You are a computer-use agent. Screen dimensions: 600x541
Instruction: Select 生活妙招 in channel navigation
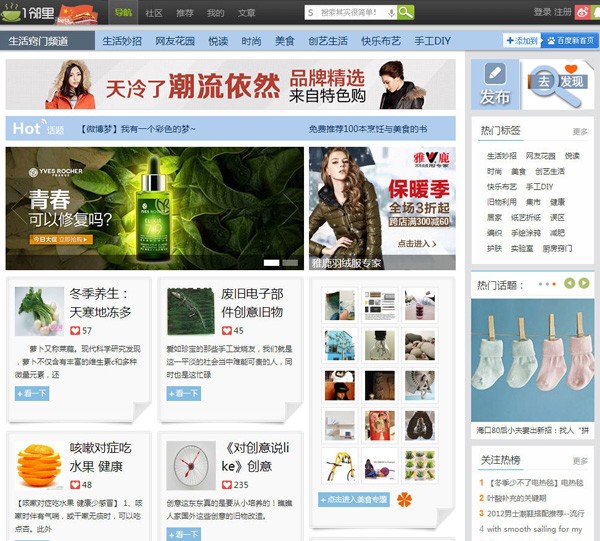(x=122, y=41)
